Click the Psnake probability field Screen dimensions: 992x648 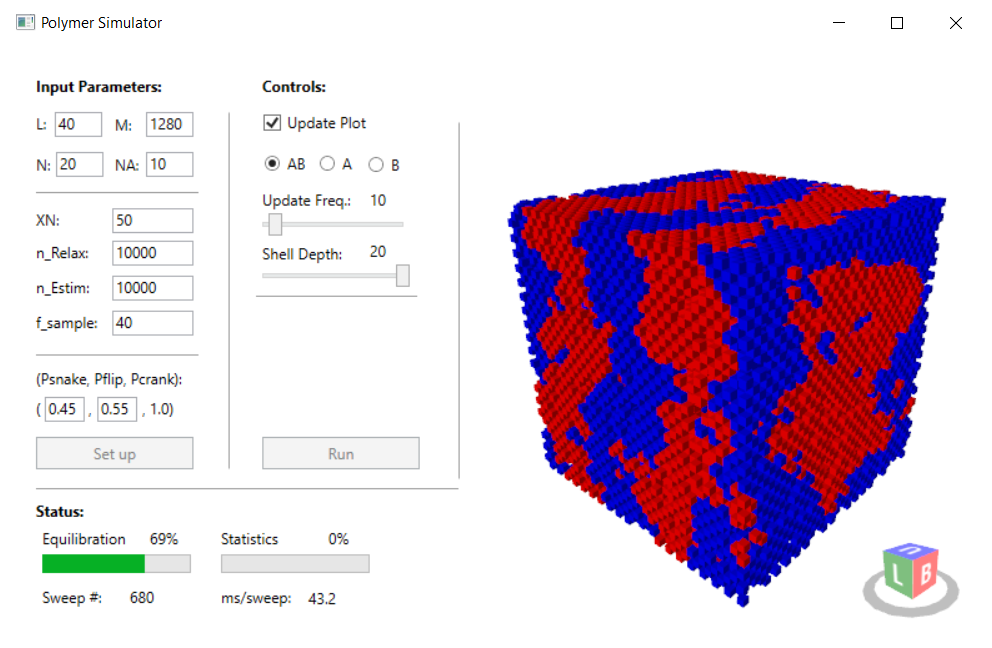pos(65,410)
